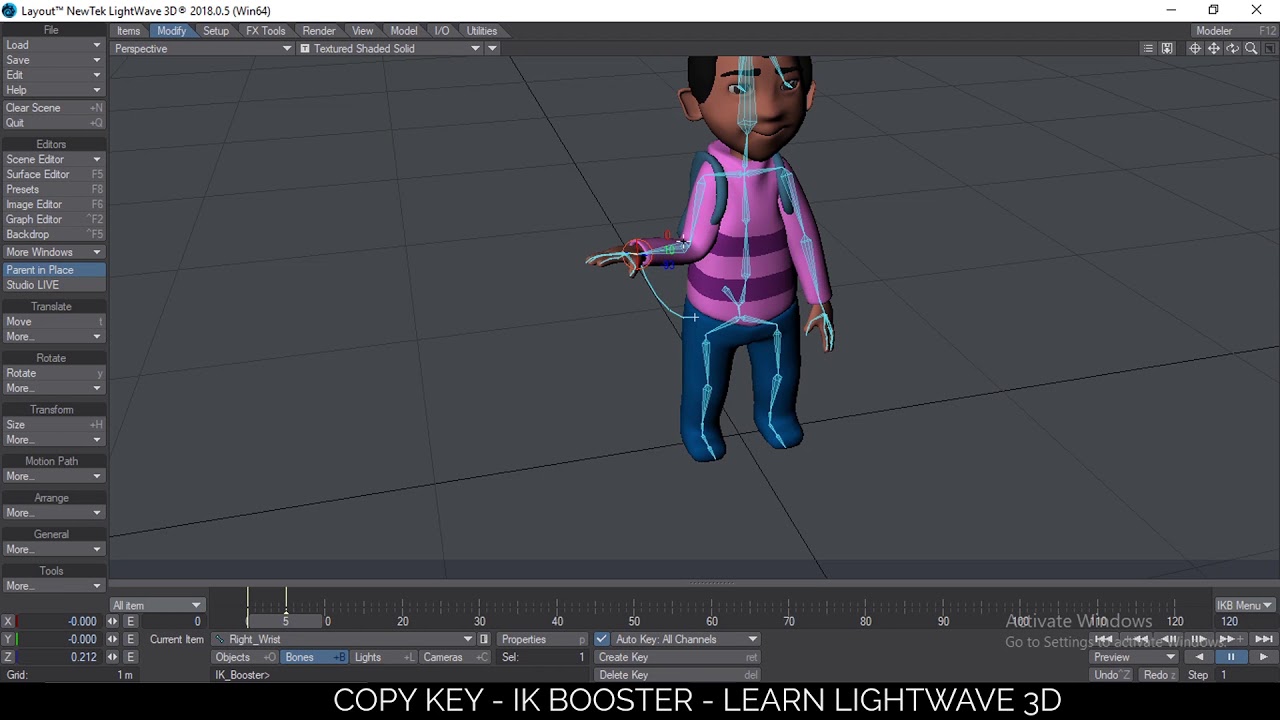Image resolution: width=1280 pixels, height=720 pixels.
Task: Play the animation in reverse
Action: (x=1199, y=657)
